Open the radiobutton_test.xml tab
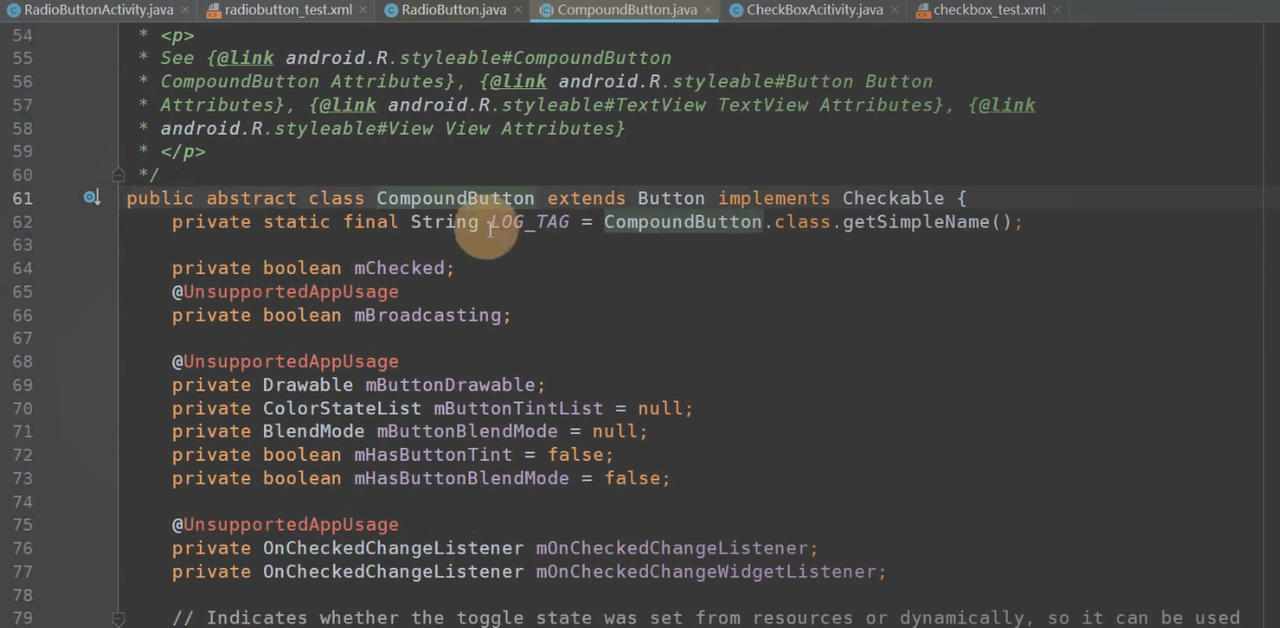The image size is (1280, 628). (x=288, y=10)
